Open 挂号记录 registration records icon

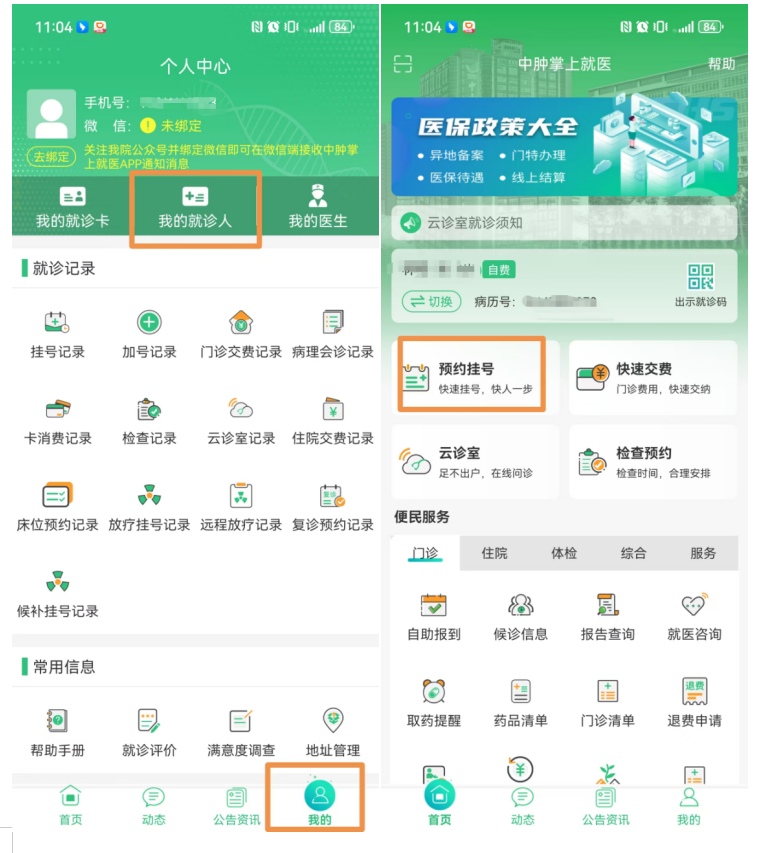tap(57, 323)
